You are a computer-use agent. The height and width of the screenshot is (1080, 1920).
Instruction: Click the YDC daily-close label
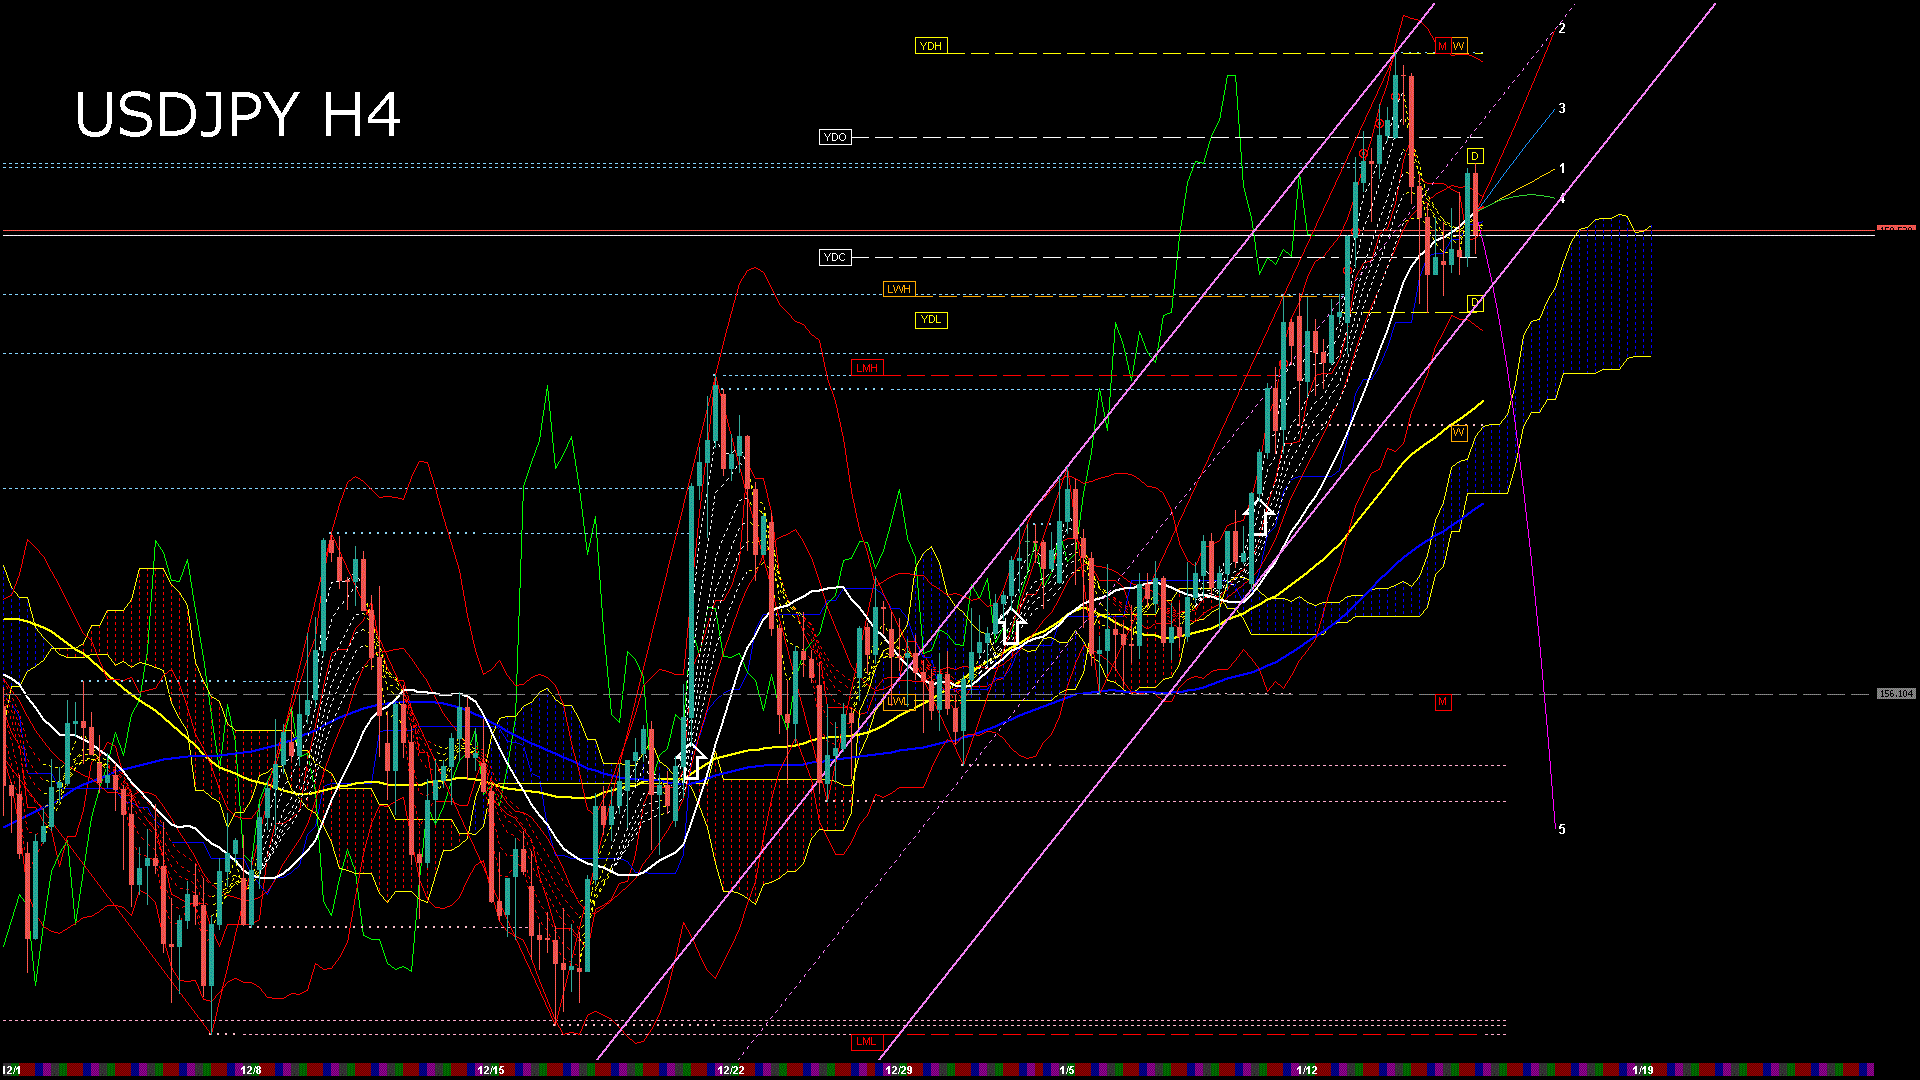(835, 257)
